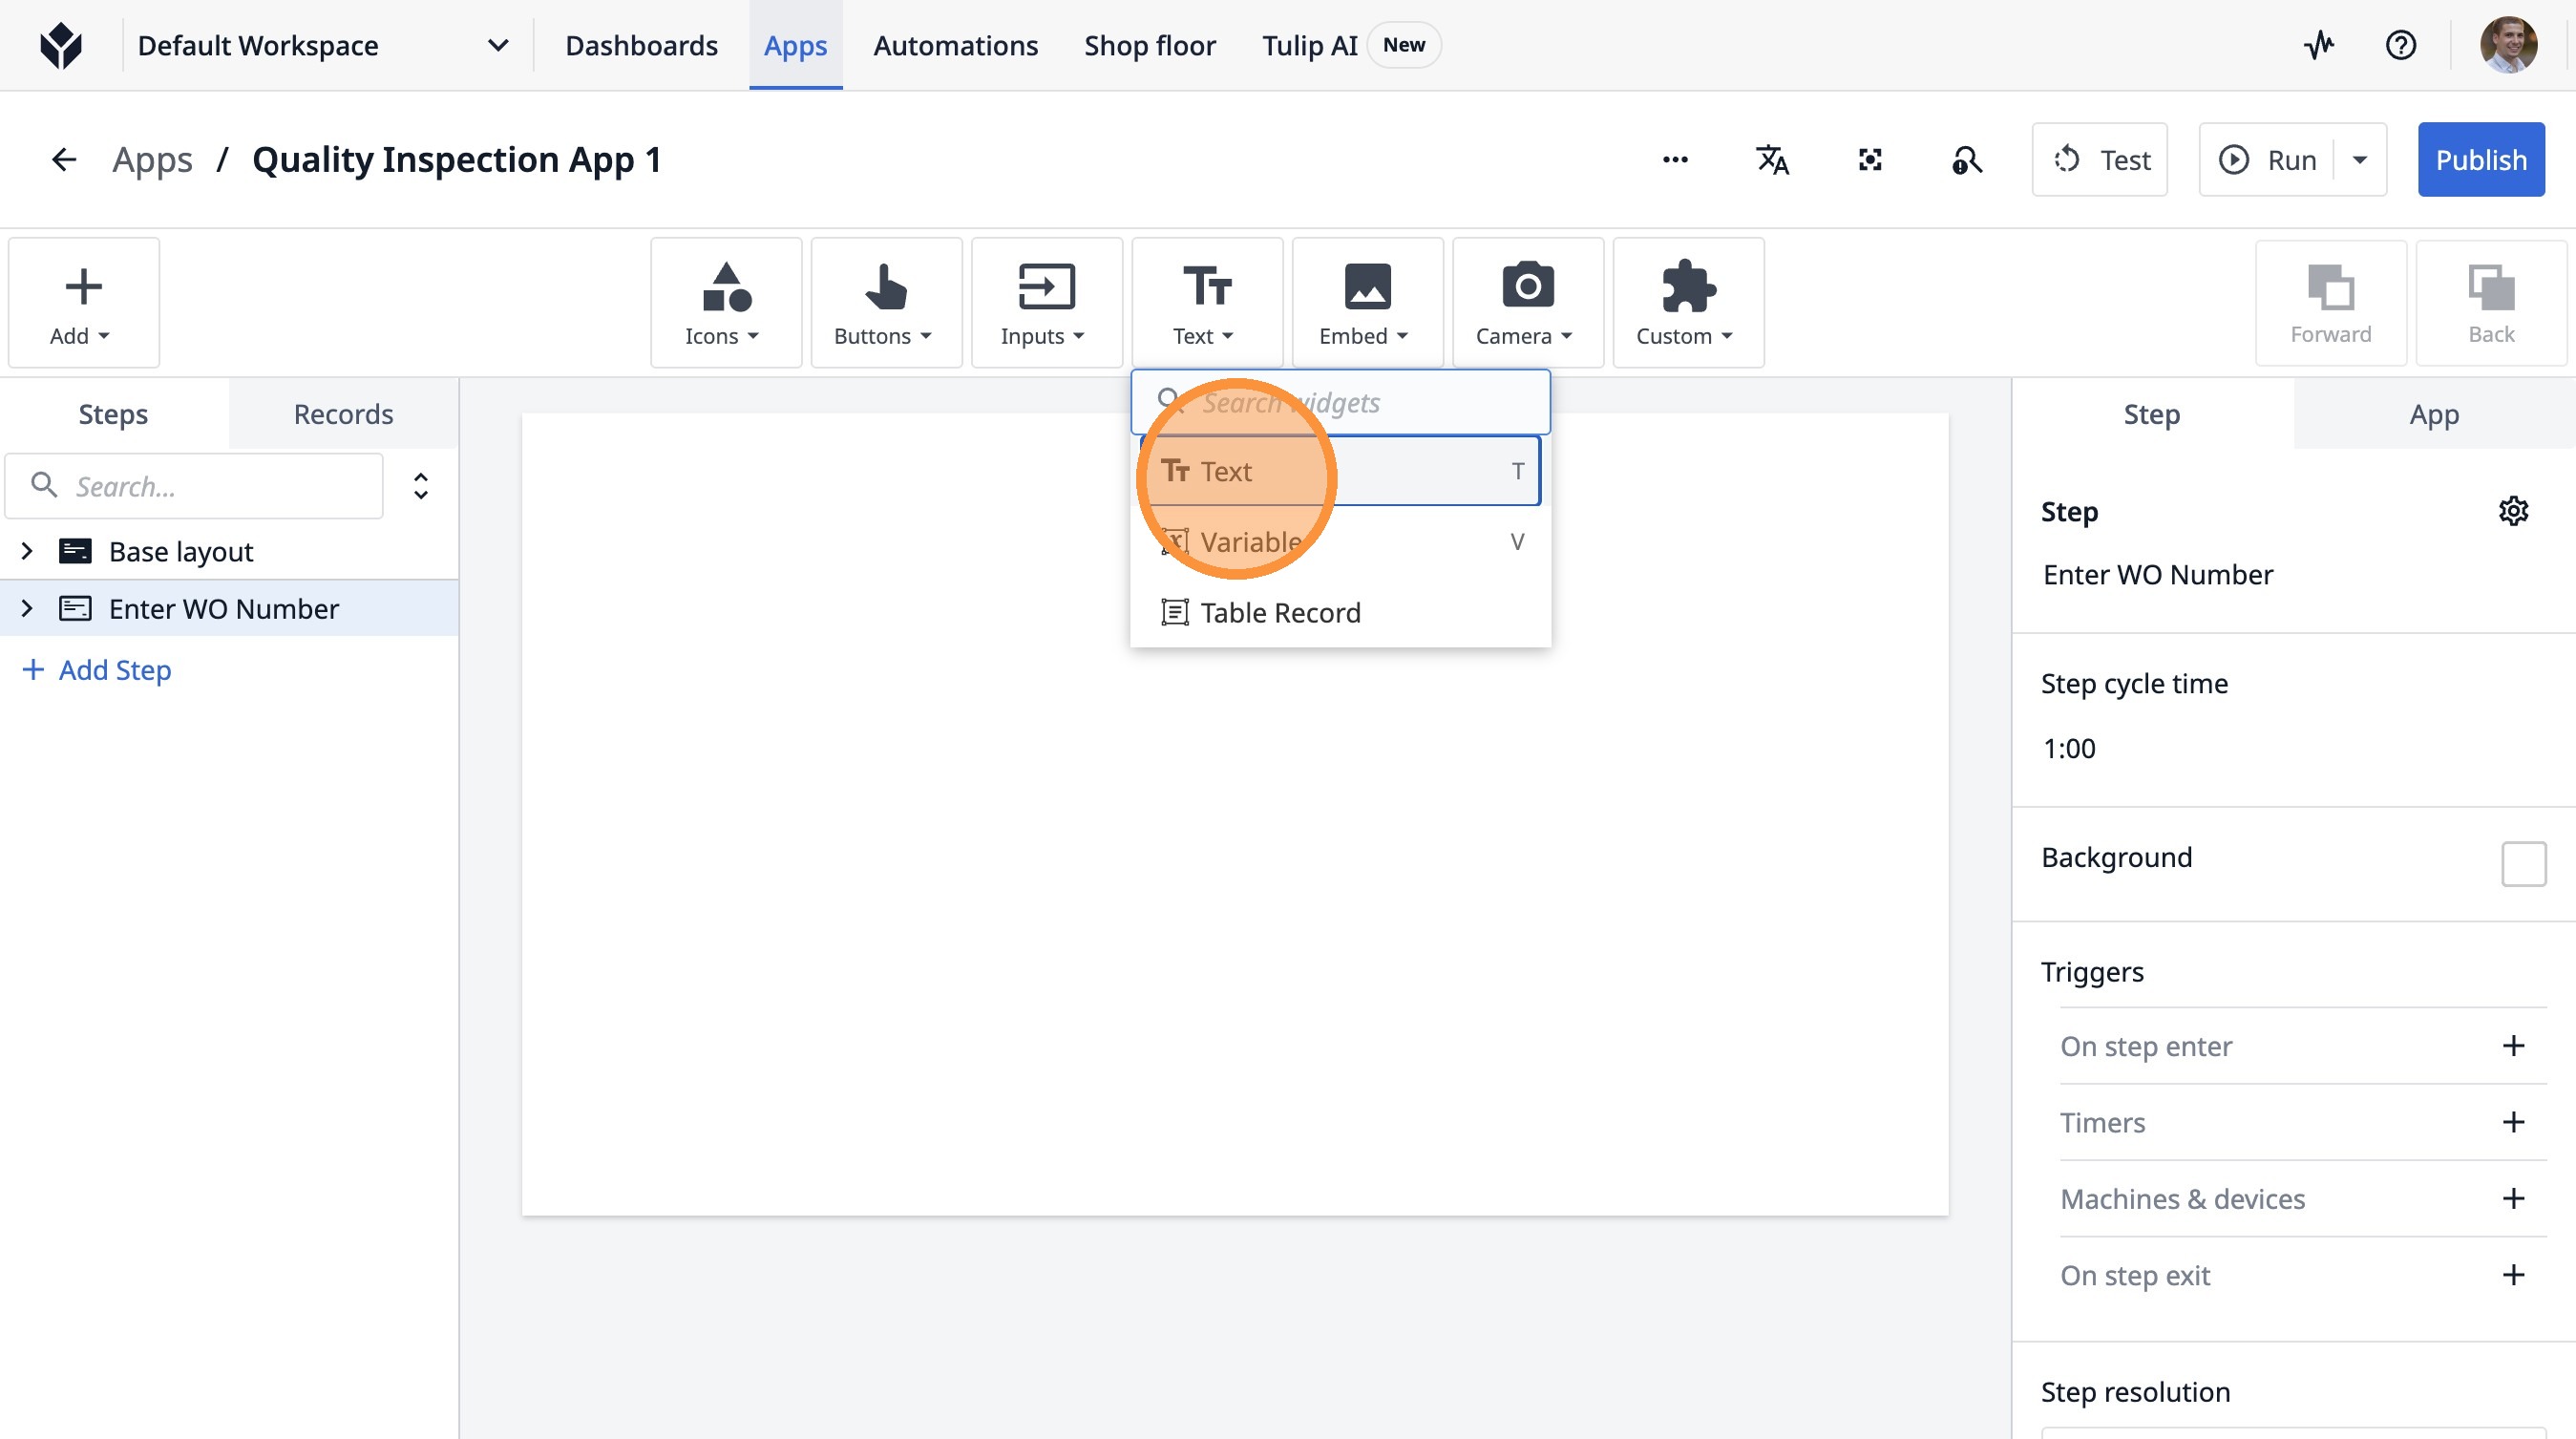This screenshot has height=1439, width=2576.
Task: Open the Run options dropdown arrow
Action: [x=2360, y=160]
